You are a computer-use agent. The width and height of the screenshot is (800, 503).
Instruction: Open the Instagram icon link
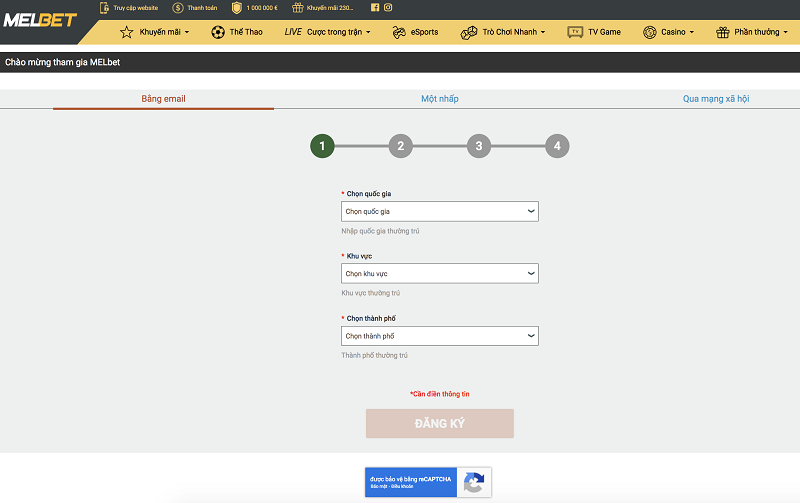point(388,8)
